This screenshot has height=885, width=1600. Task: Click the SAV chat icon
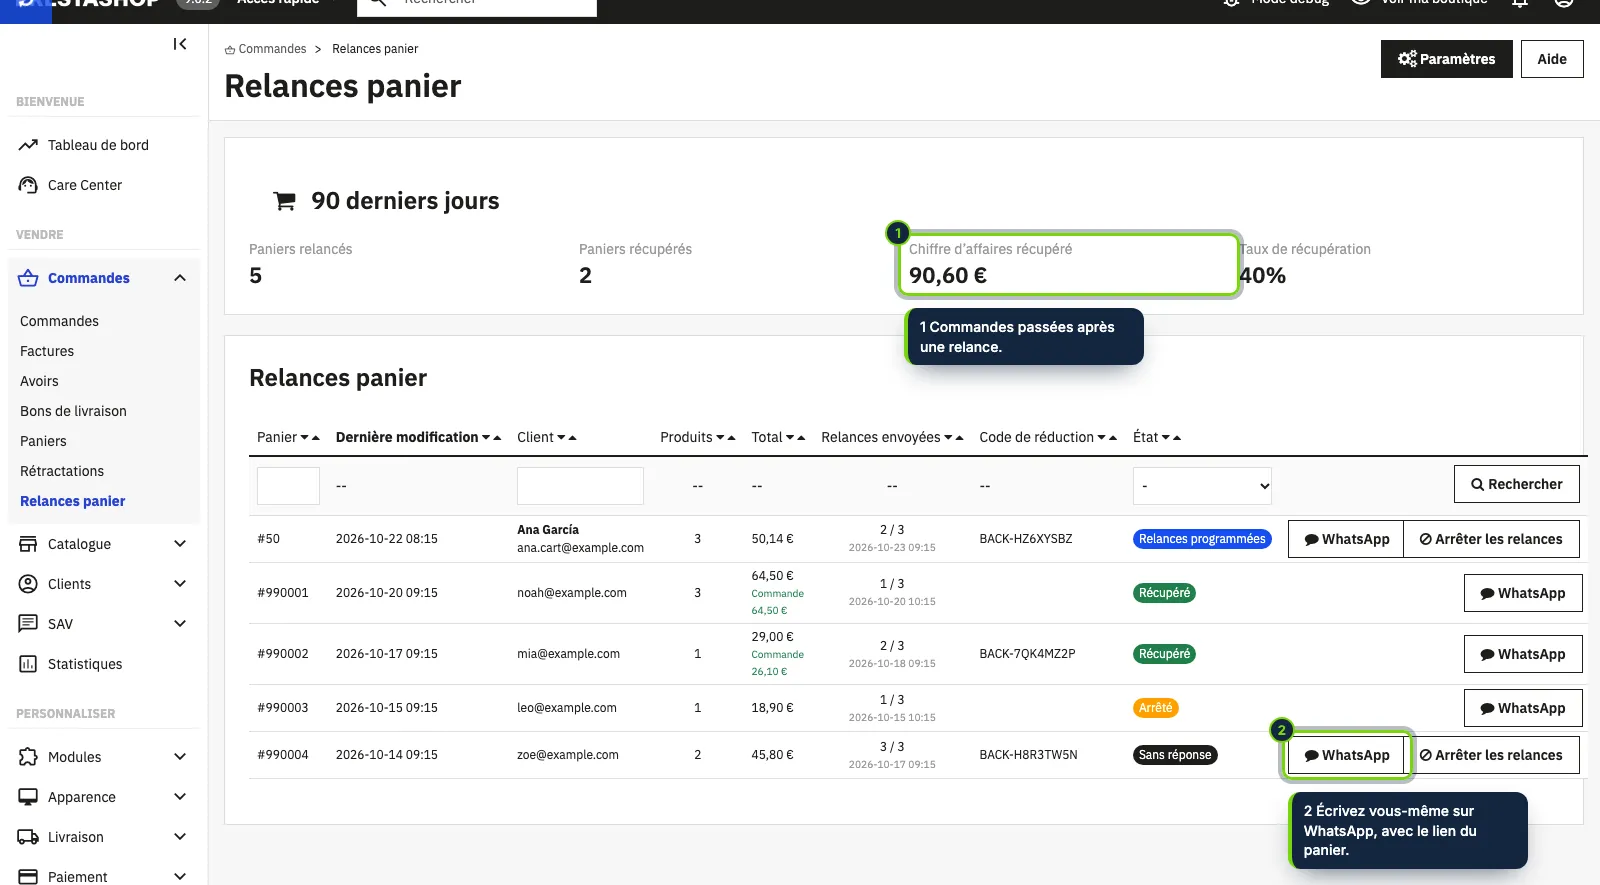(28, 624)
